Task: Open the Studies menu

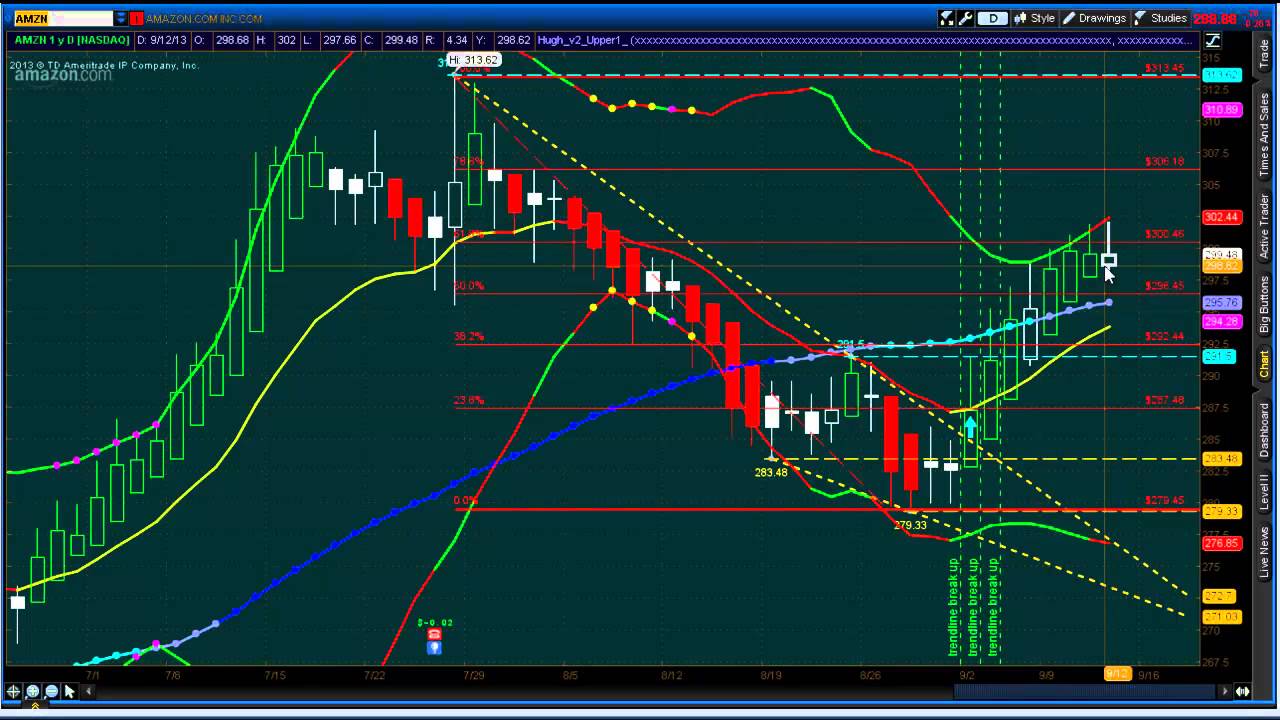Action: pos(1159,18)
